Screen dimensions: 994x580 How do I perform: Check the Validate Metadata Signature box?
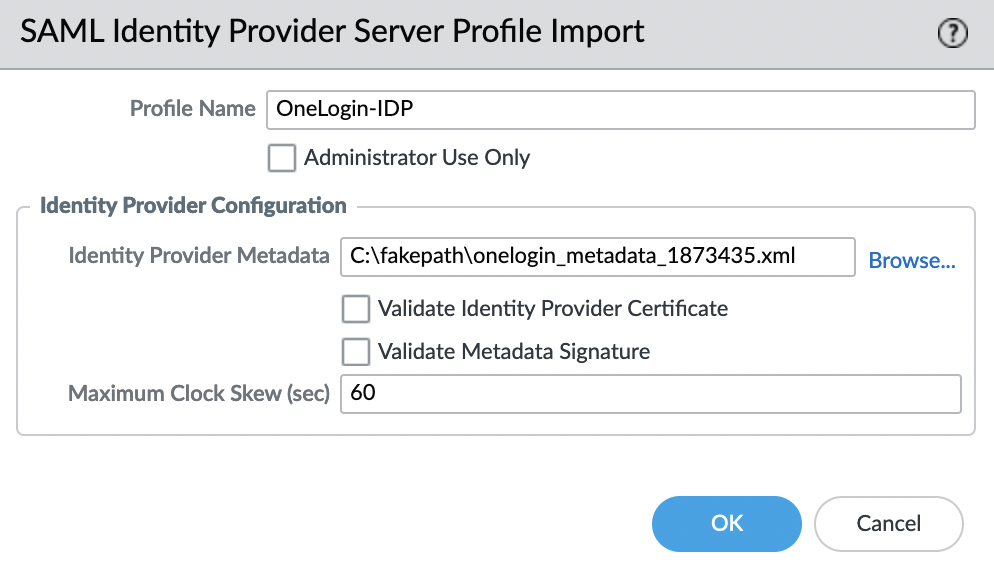[x=356, y=352]
